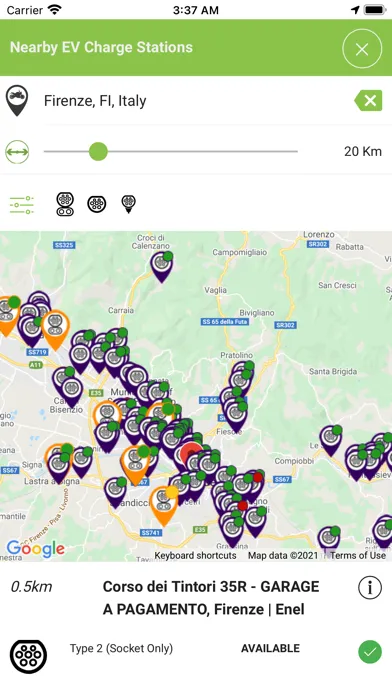Tap the AVAILABLE status label
This screenshot has width=392, height=696.
(270, 649)
